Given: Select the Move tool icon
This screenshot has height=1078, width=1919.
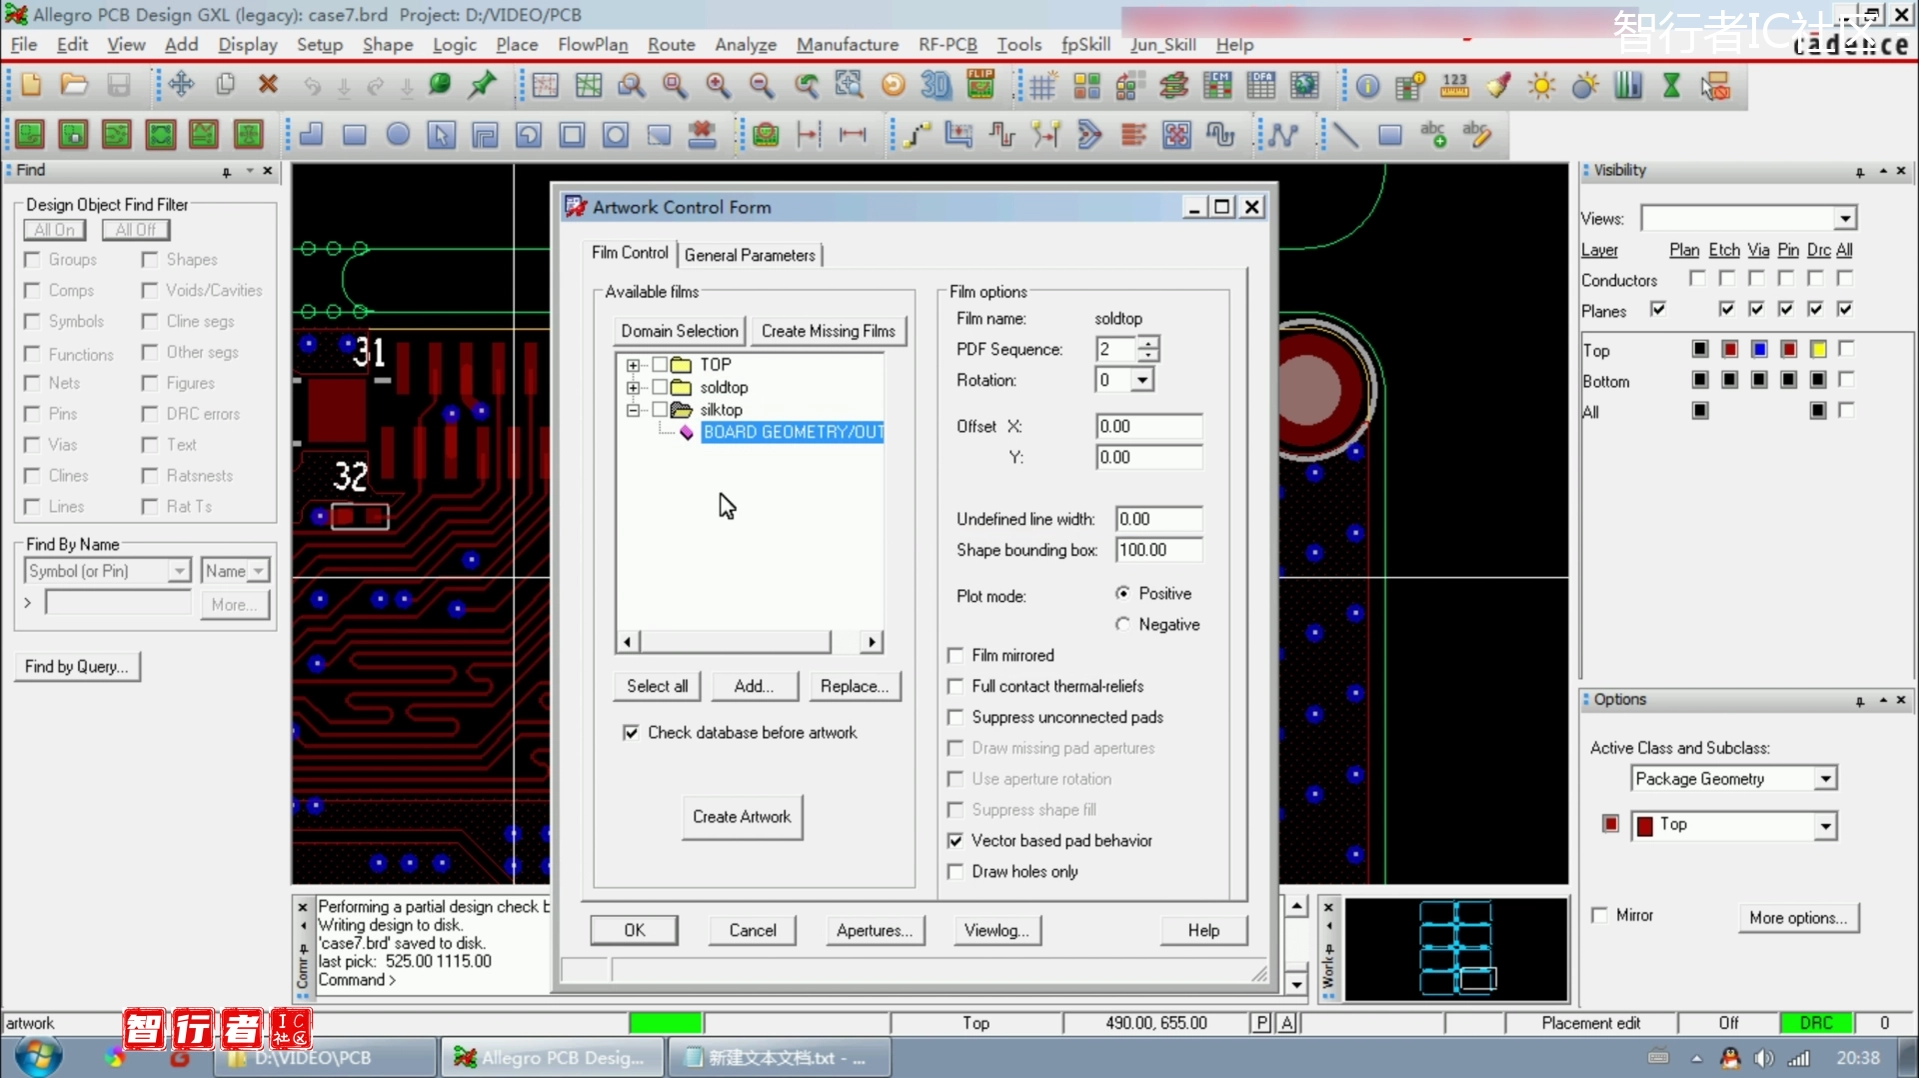Looking at the screenshot, I should click(x=181, y=85).
